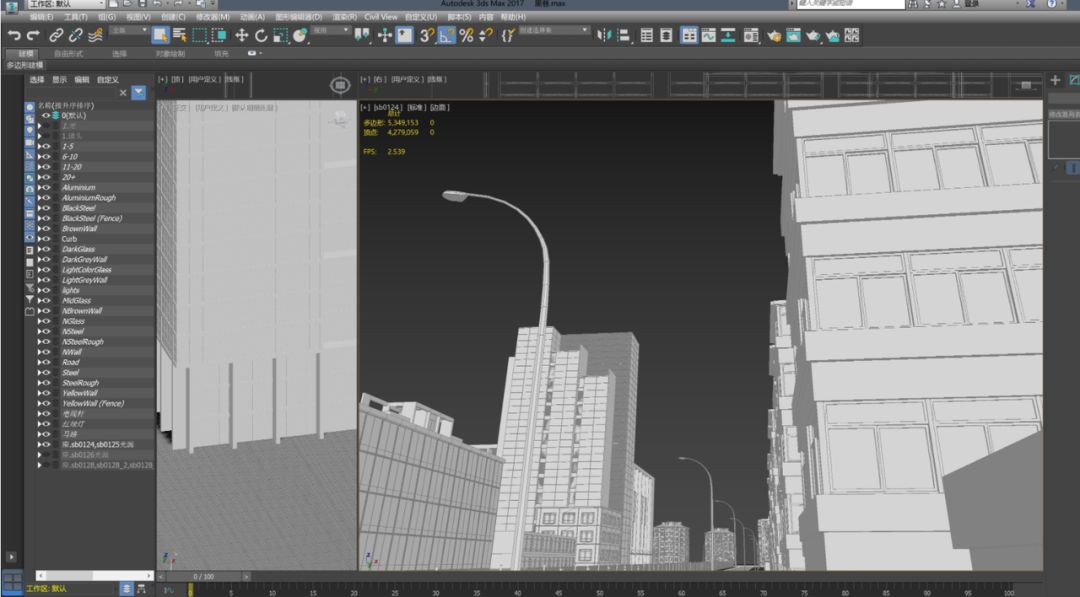Click the Undo arrow in main toolbar
The width and height of the screenshot is (1080, 597).
13,36
